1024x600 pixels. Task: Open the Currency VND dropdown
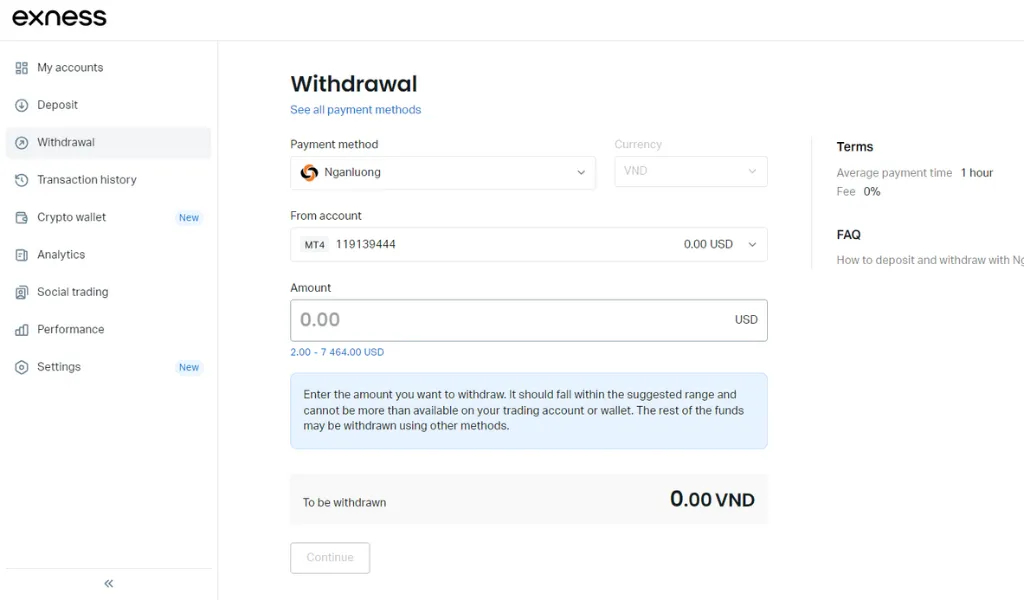pos(690,171)
